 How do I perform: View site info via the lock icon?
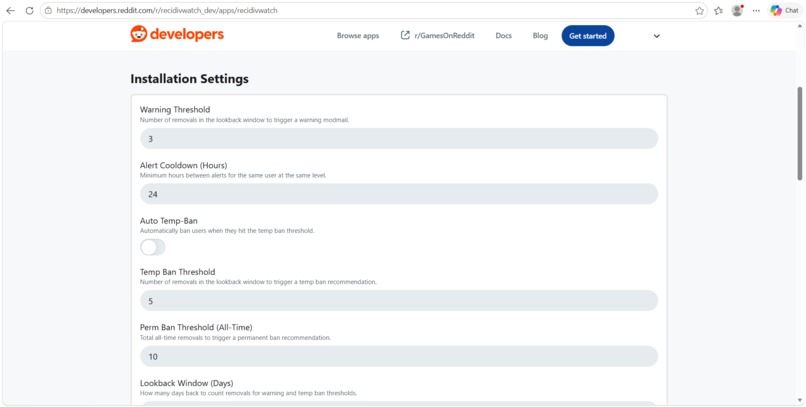click(48, 10)
